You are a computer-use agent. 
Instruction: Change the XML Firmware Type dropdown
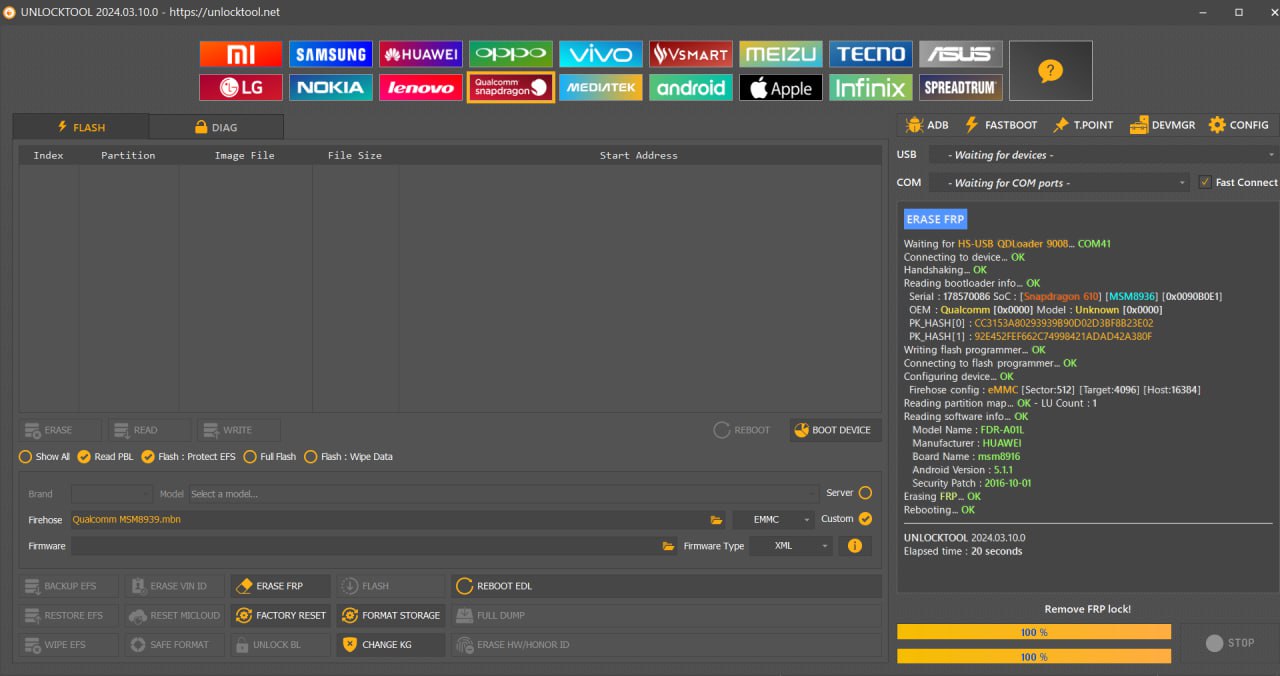(790, 546)
